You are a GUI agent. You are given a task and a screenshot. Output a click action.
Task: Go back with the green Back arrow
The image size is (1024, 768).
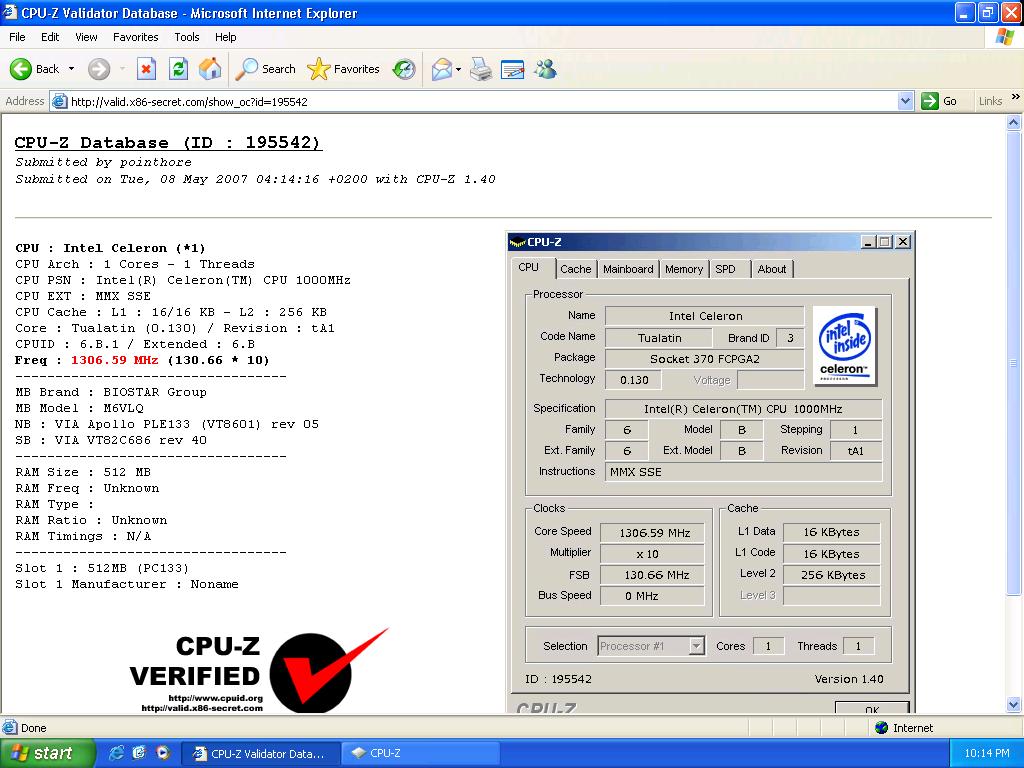pyautogui.click(x=34, y=69)
